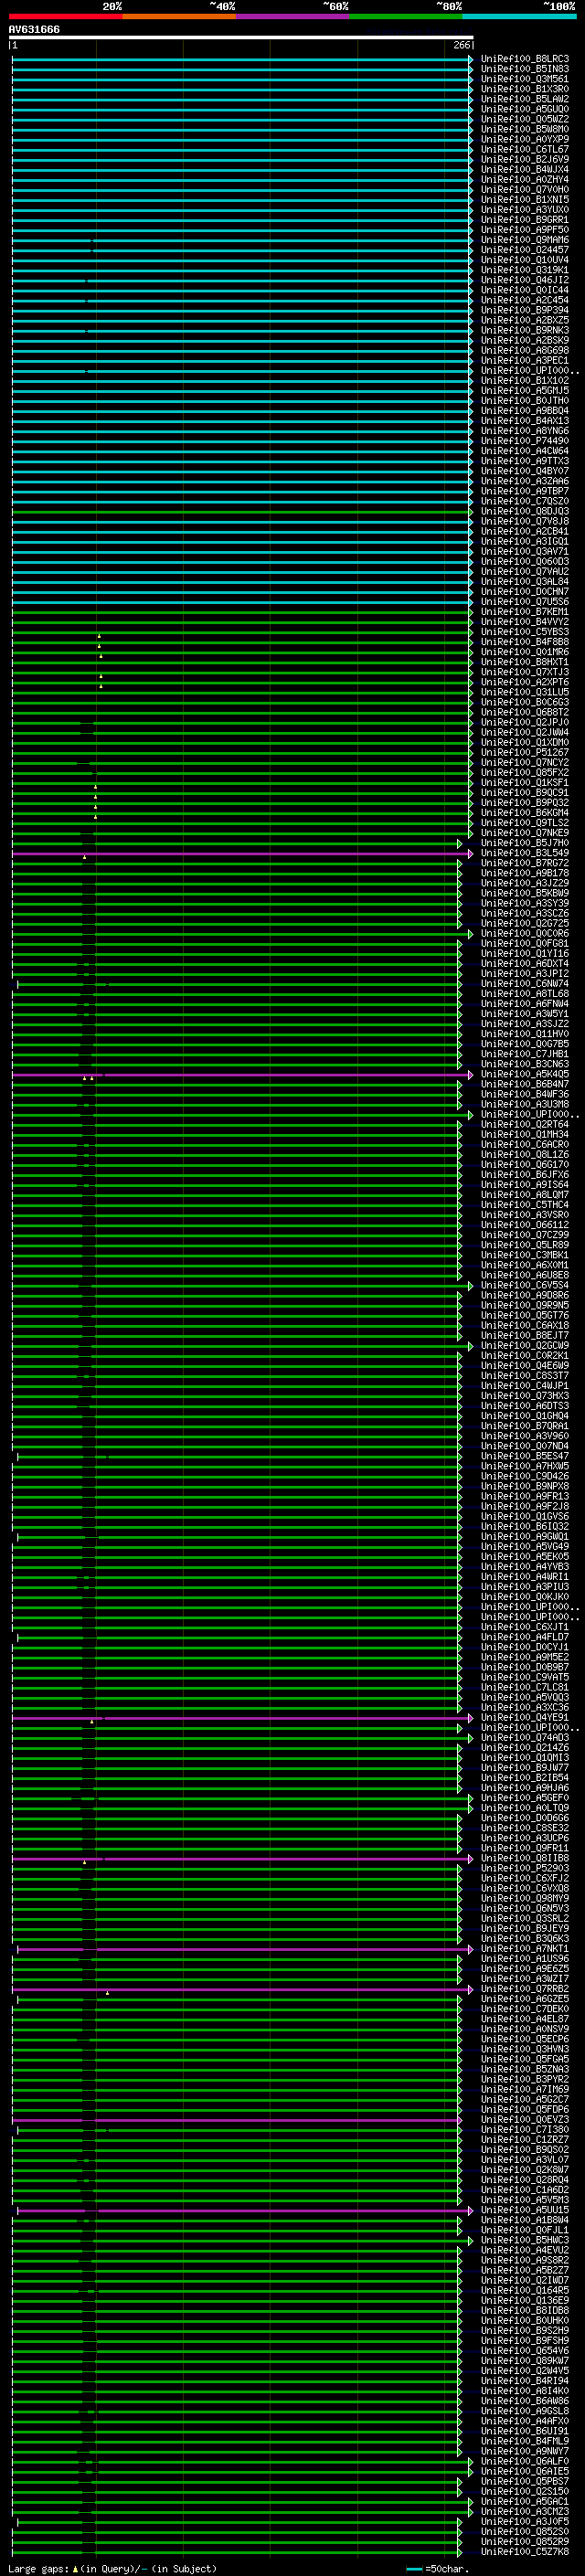Click the purple ~60% legend color bar

pos(293,17)
